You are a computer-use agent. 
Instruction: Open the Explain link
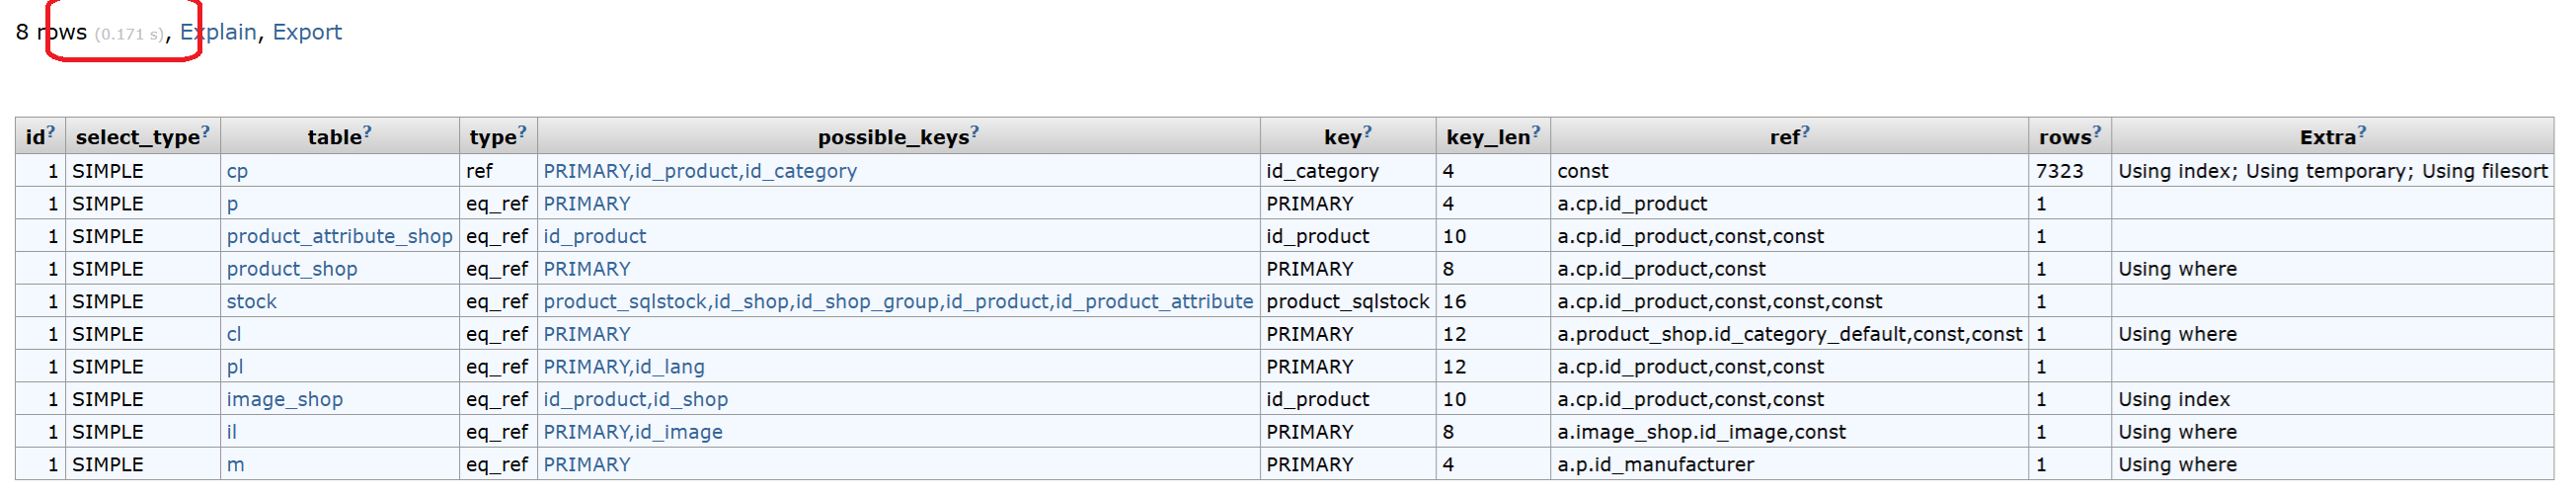click(218, 32)
